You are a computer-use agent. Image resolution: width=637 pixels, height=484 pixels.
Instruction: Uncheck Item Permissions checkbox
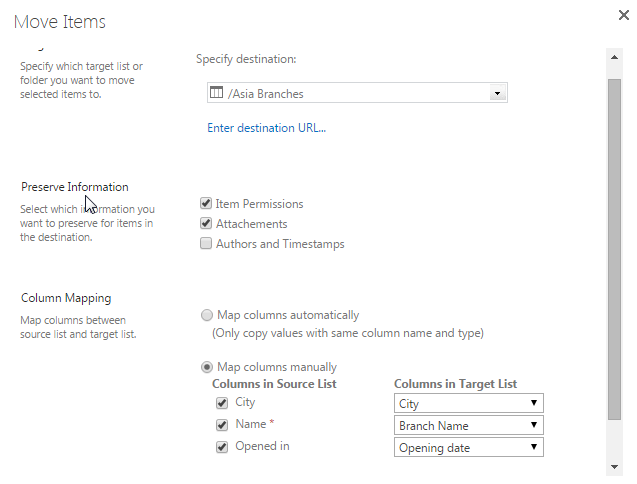tap(206, 203)
